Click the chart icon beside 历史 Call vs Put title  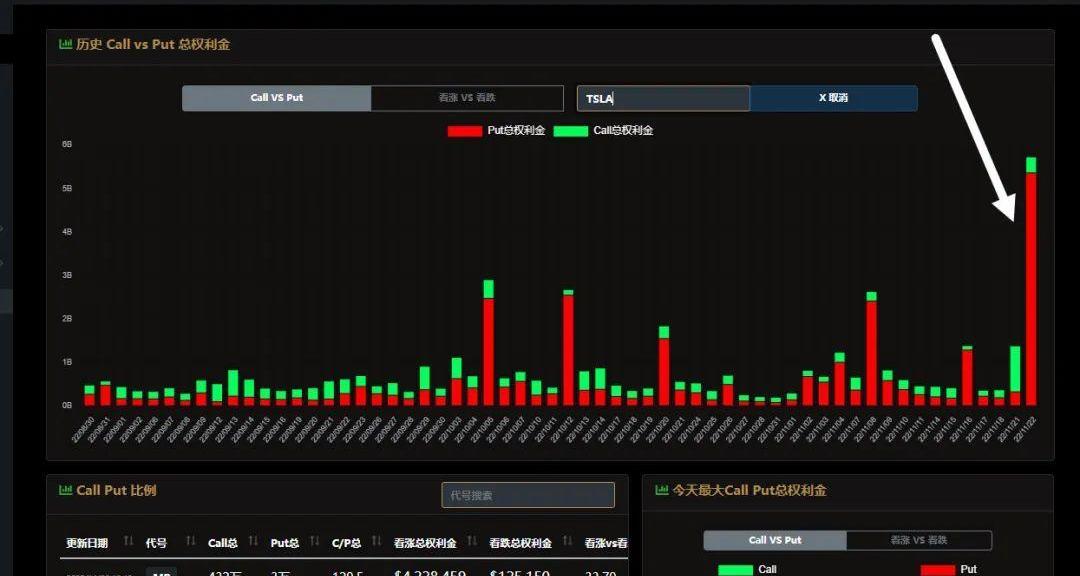coord(65,44)
